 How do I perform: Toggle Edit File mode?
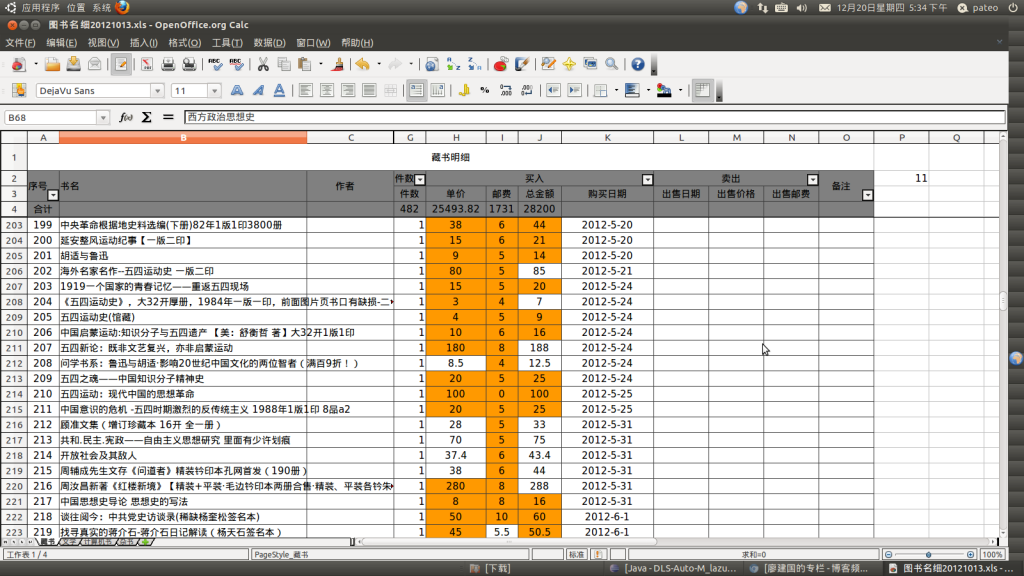point(121,64)
